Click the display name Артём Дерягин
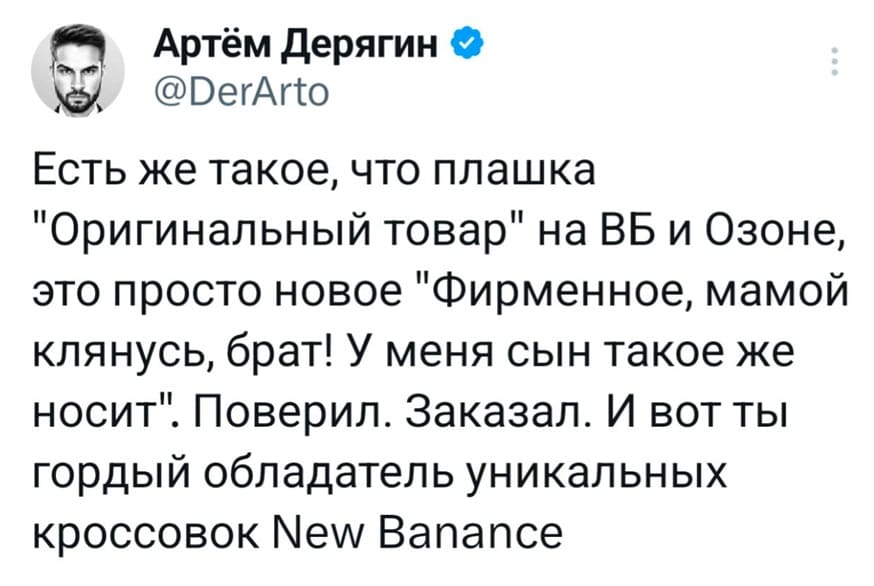874x586 pixels. [300, 43]
